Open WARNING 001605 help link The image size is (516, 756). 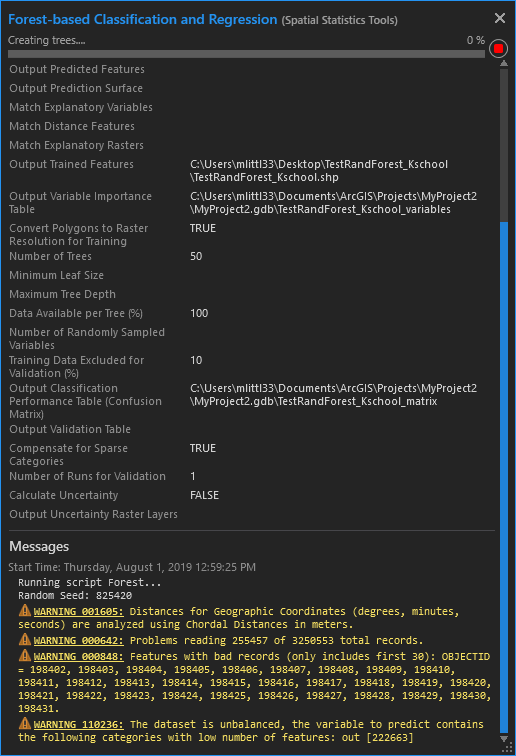pos(78,611)
